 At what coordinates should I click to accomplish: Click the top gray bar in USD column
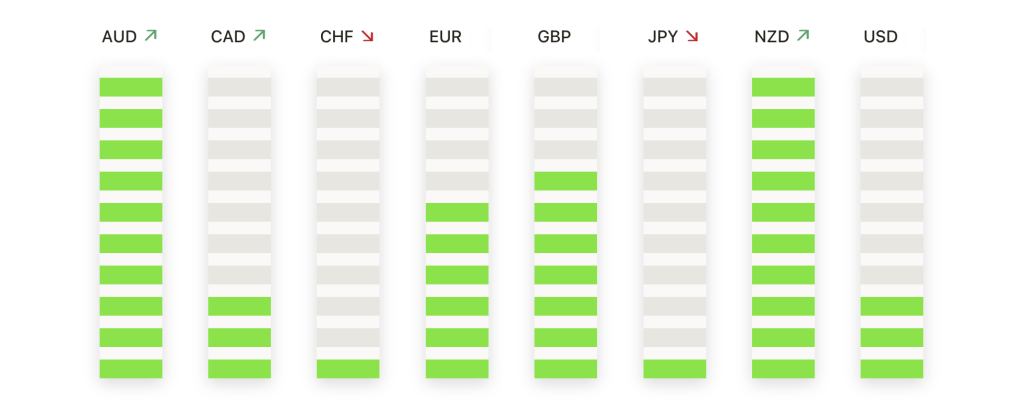[891, 87]
